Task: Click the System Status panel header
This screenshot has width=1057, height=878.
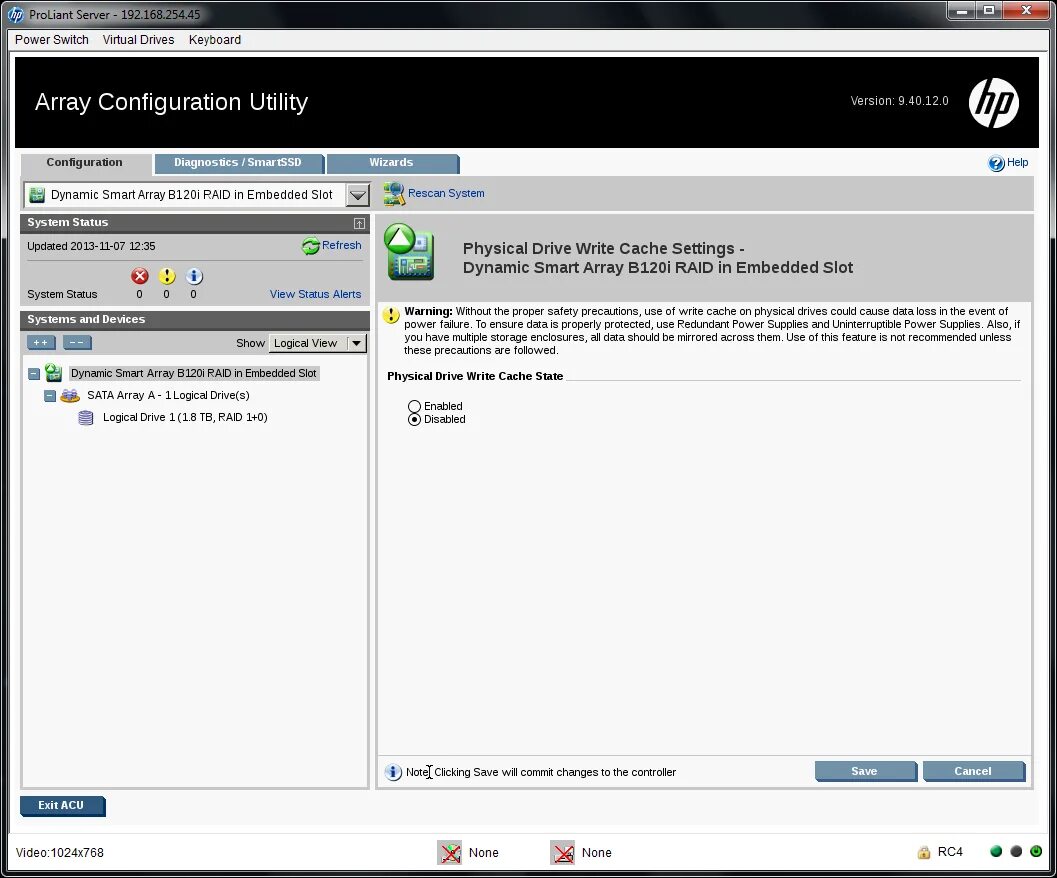Action: click(195, 223)
